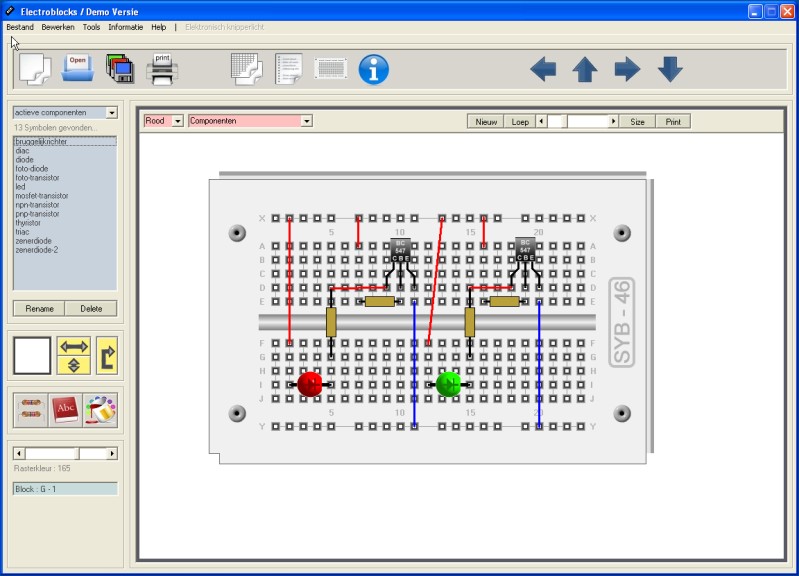Open the paint bucket color icon
Screen dimensions: 799x576
click(x=100, y=410)
